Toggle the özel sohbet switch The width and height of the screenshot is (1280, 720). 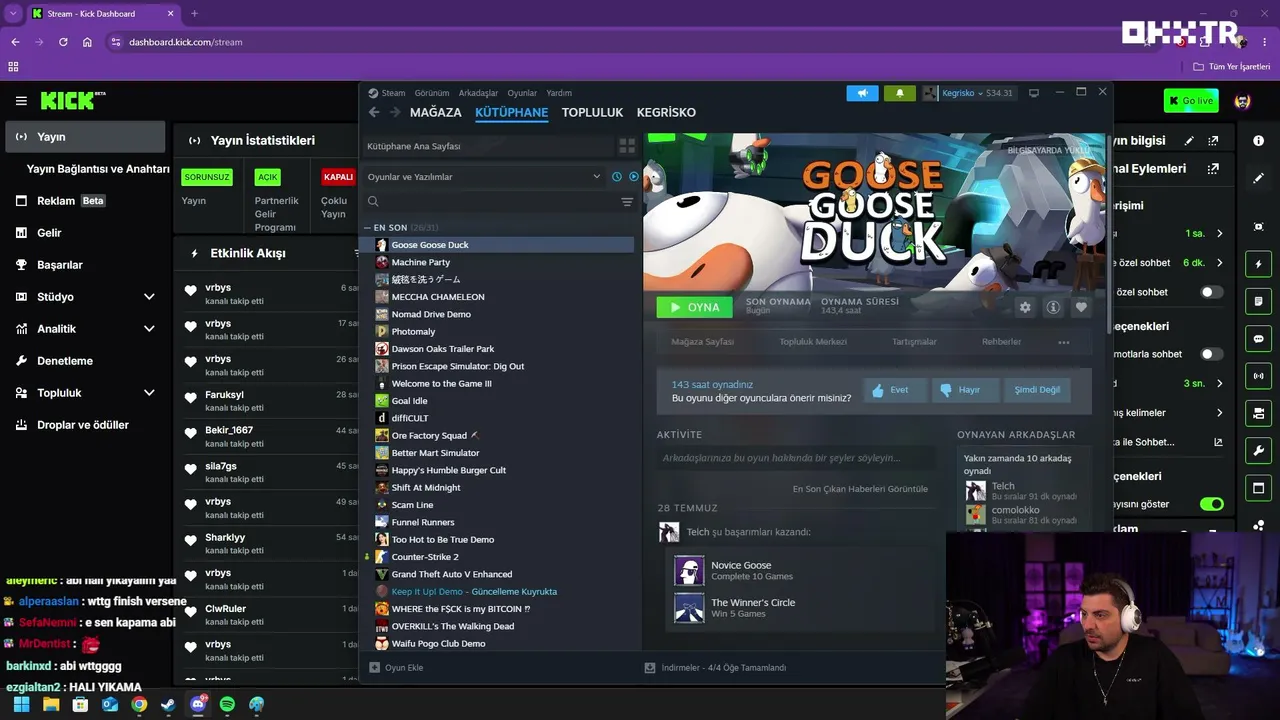click(1211, 292)
